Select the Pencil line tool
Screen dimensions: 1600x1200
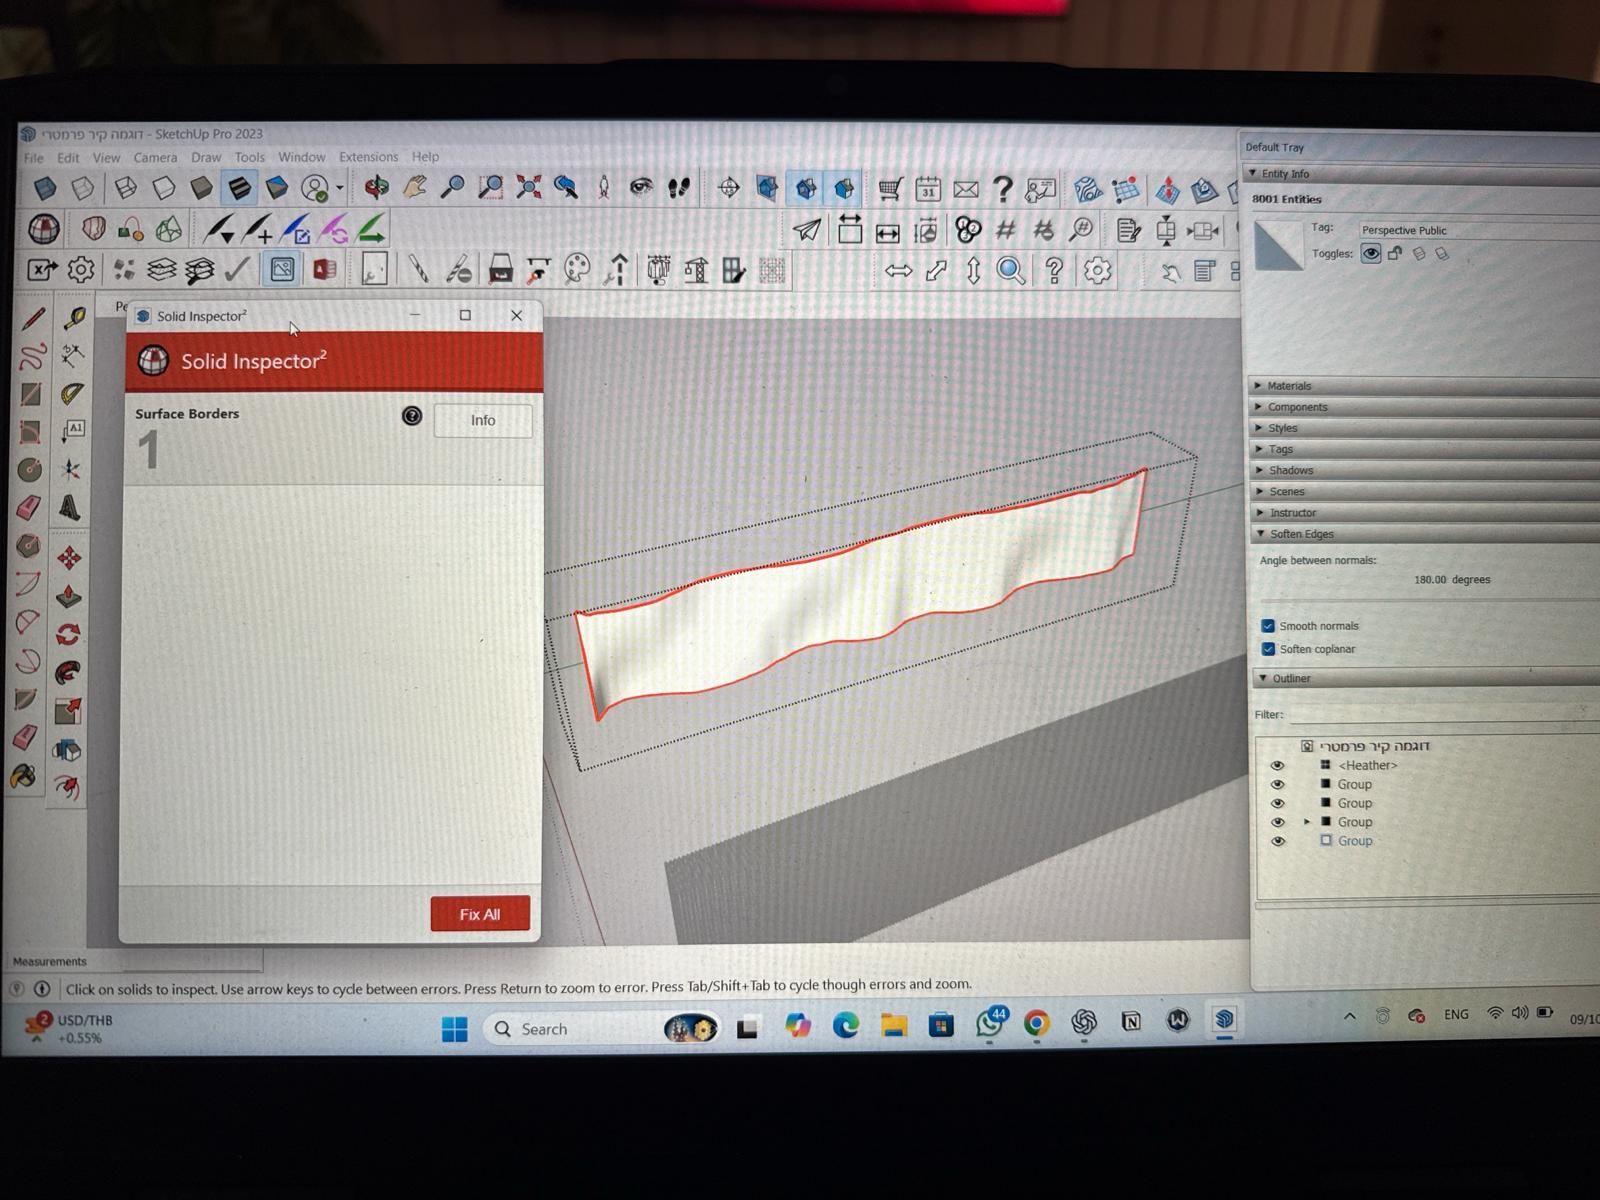point(33,319)
